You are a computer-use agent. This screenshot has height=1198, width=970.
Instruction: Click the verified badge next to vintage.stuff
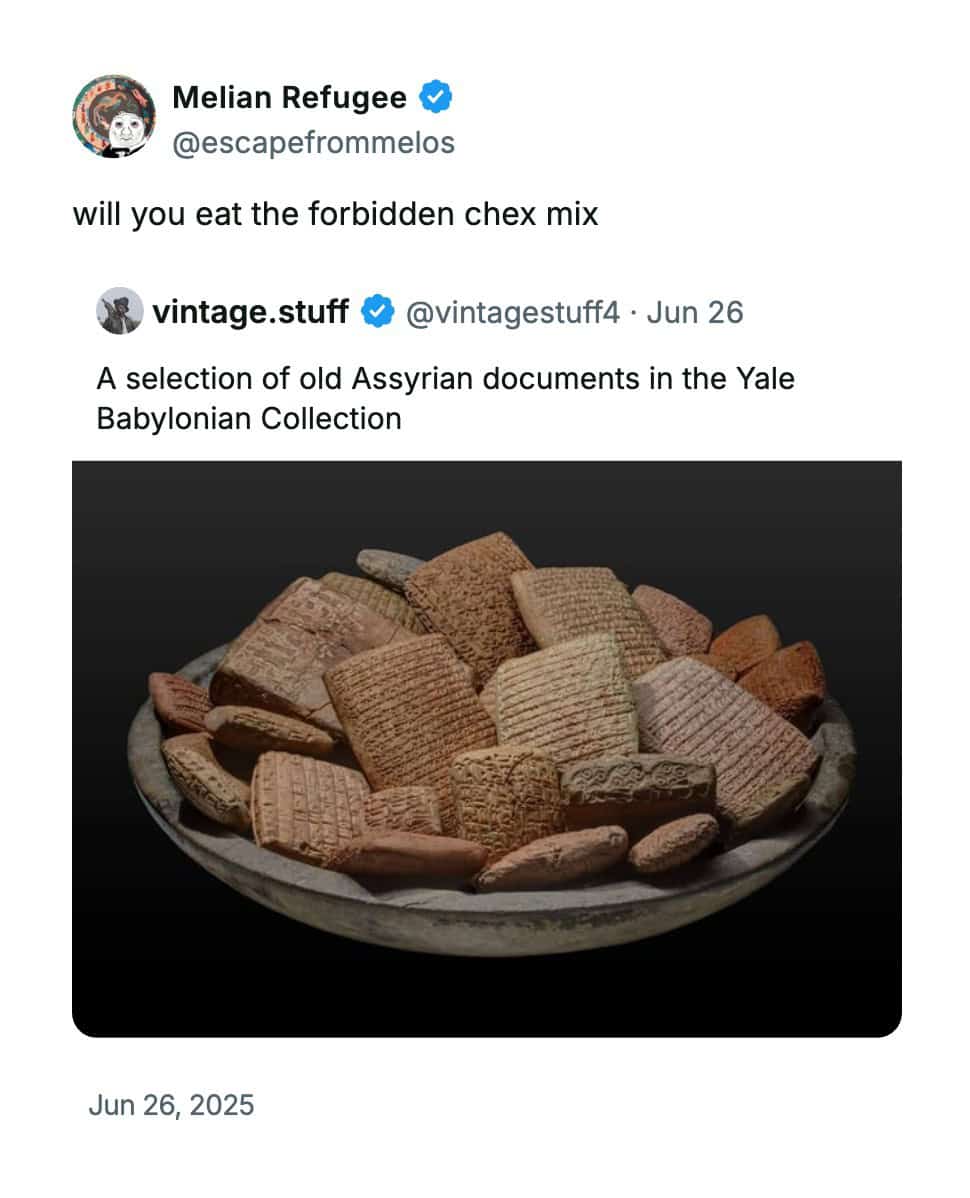[x=377, y=312]
